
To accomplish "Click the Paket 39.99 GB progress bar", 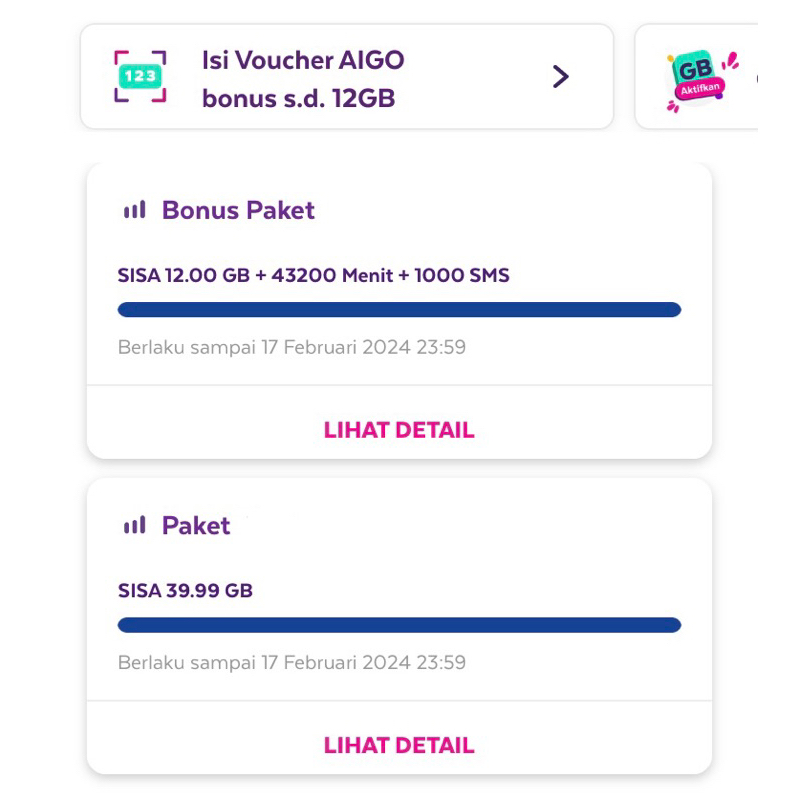I will tap(399, 625).
